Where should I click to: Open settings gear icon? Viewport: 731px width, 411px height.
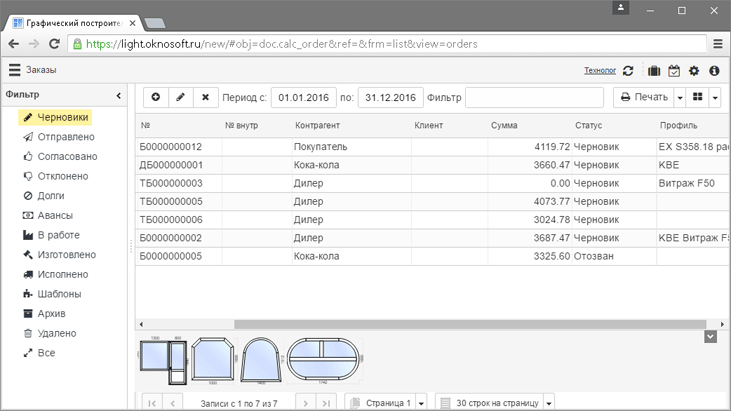tap(694, 71)
